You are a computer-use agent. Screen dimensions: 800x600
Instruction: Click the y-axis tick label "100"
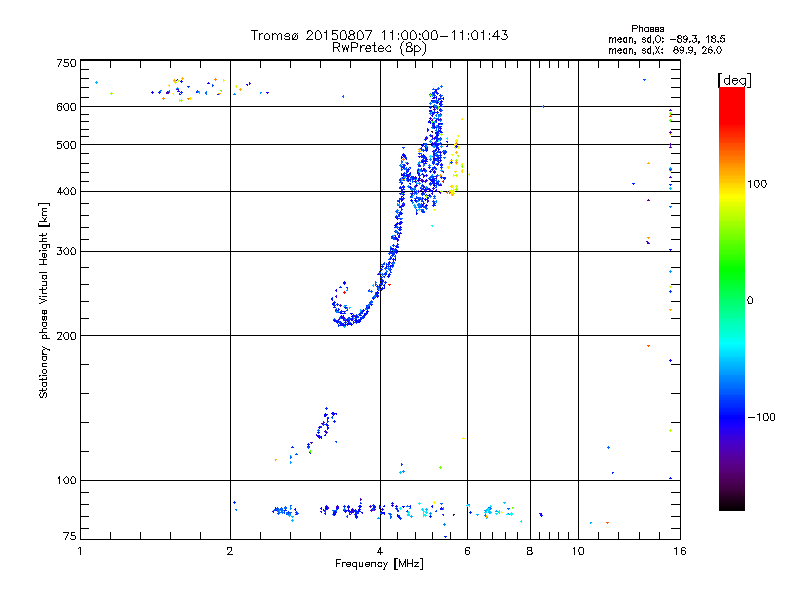pos(66,480)
